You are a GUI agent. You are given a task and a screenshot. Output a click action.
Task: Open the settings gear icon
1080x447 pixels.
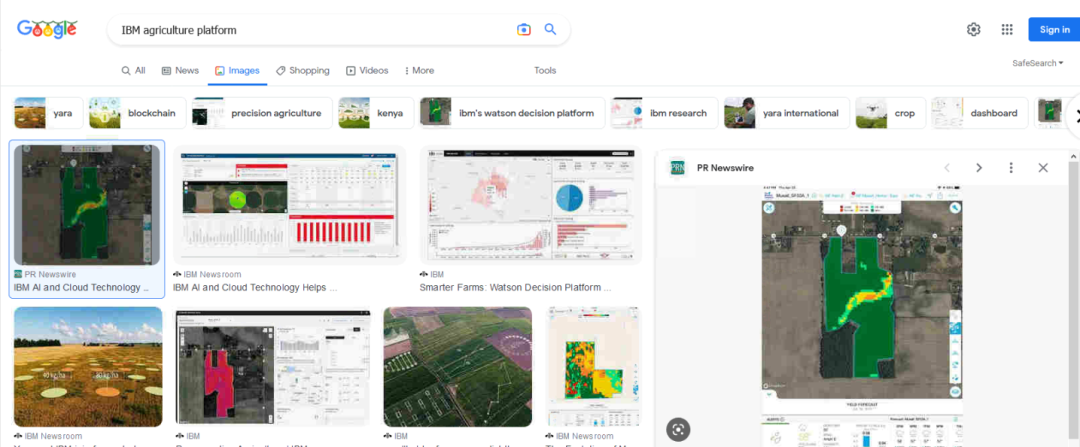(x=973, y=30)
